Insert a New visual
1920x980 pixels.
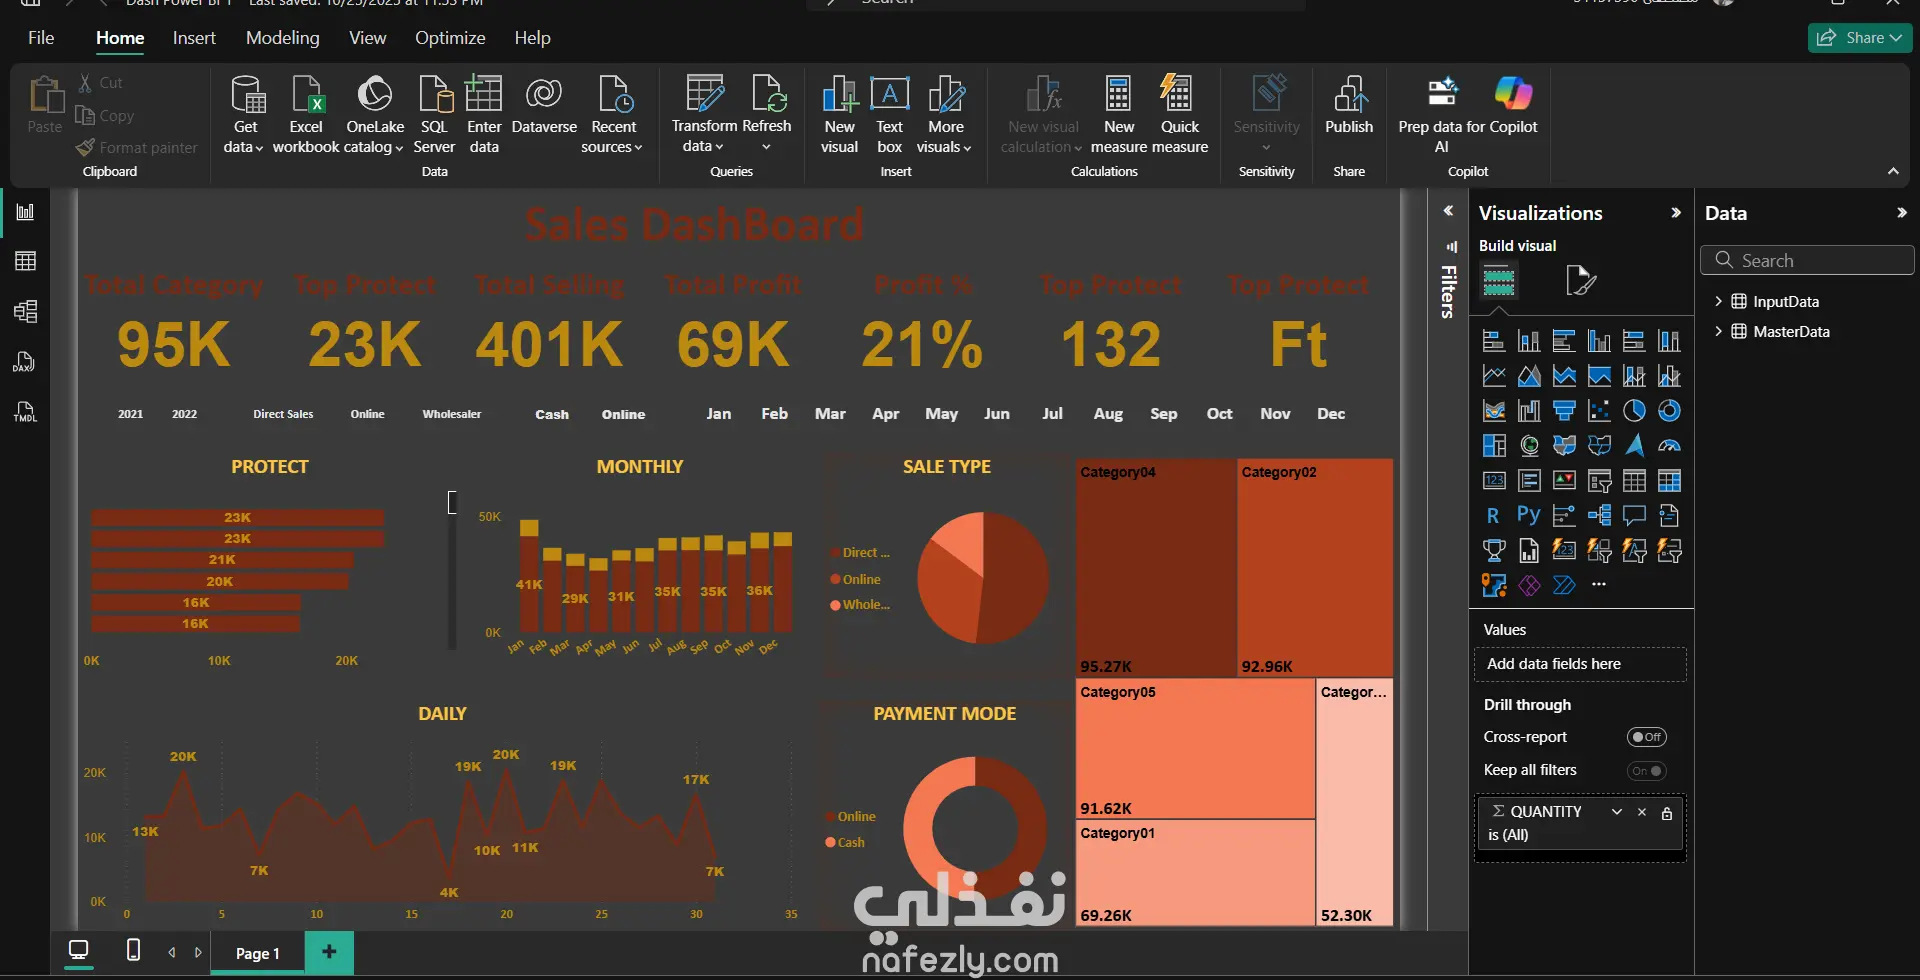pos(839,115)
